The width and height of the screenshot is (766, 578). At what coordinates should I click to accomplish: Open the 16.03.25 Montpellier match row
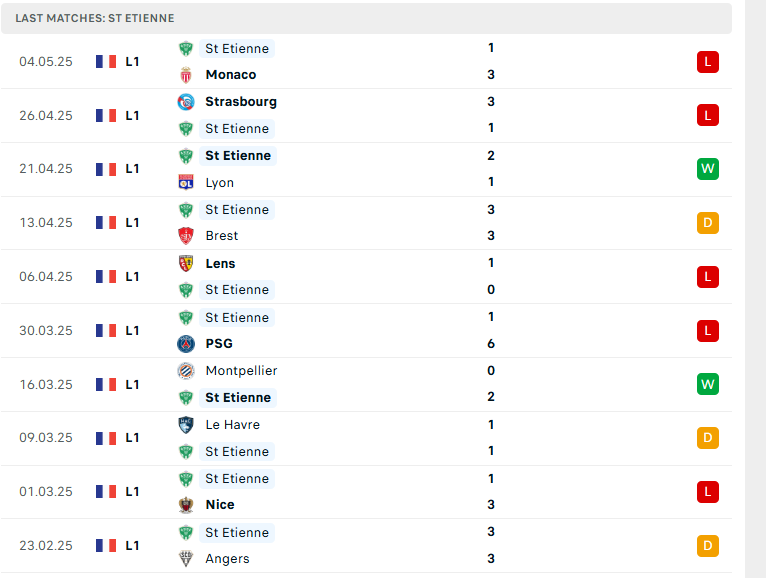click(366, 385)
